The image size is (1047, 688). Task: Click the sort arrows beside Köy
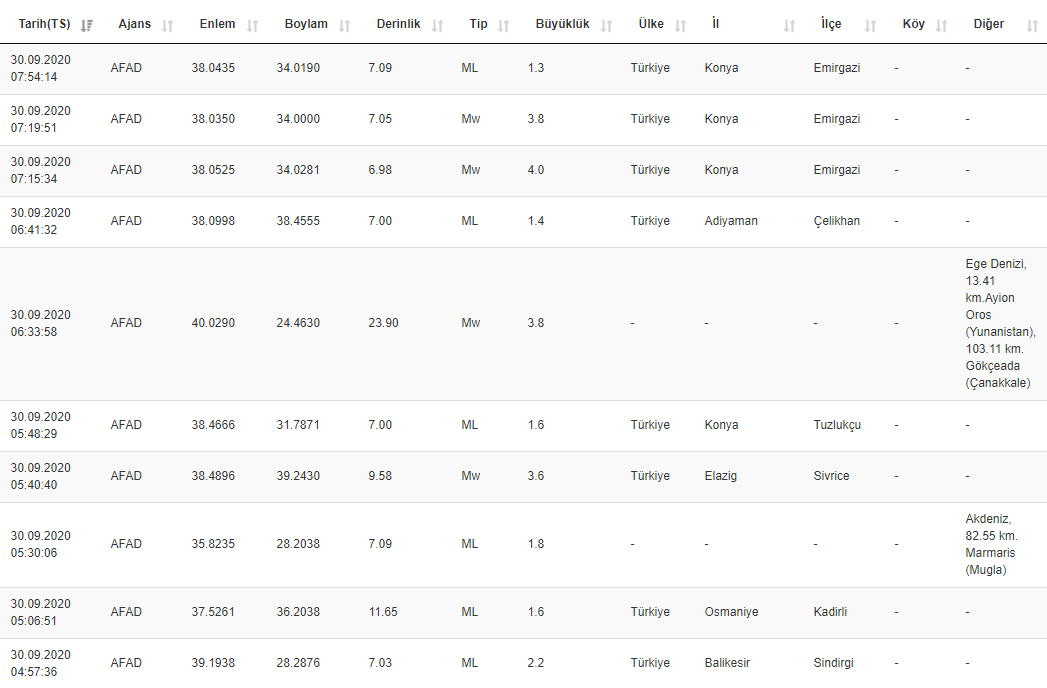pyautogui.click(x=941, y=25)
